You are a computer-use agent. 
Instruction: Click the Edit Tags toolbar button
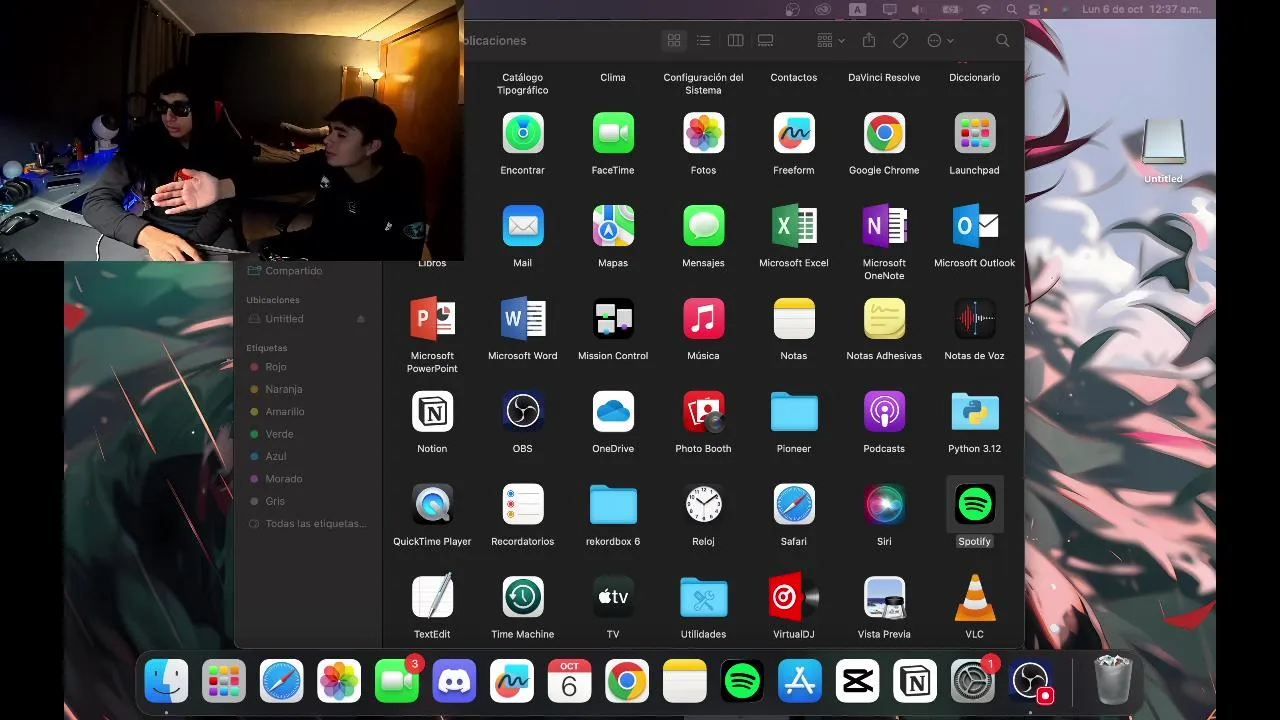[900, 41]
